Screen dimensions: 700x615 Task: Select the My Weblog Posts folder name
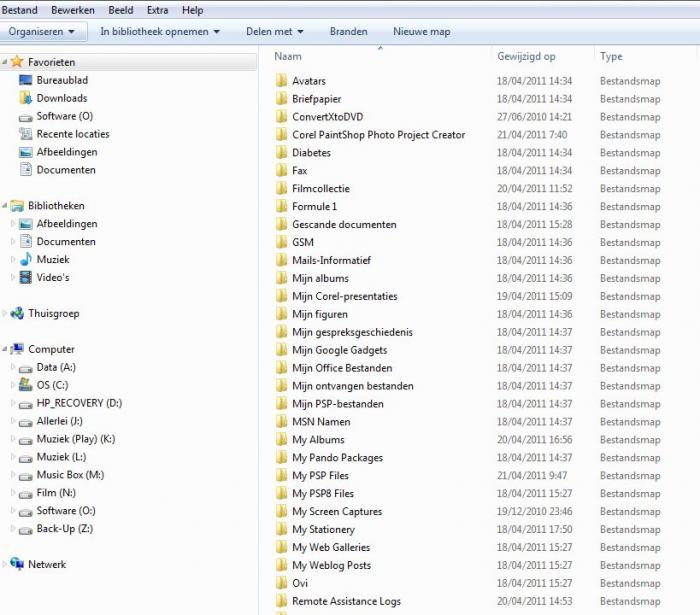(x=332, y=565)
